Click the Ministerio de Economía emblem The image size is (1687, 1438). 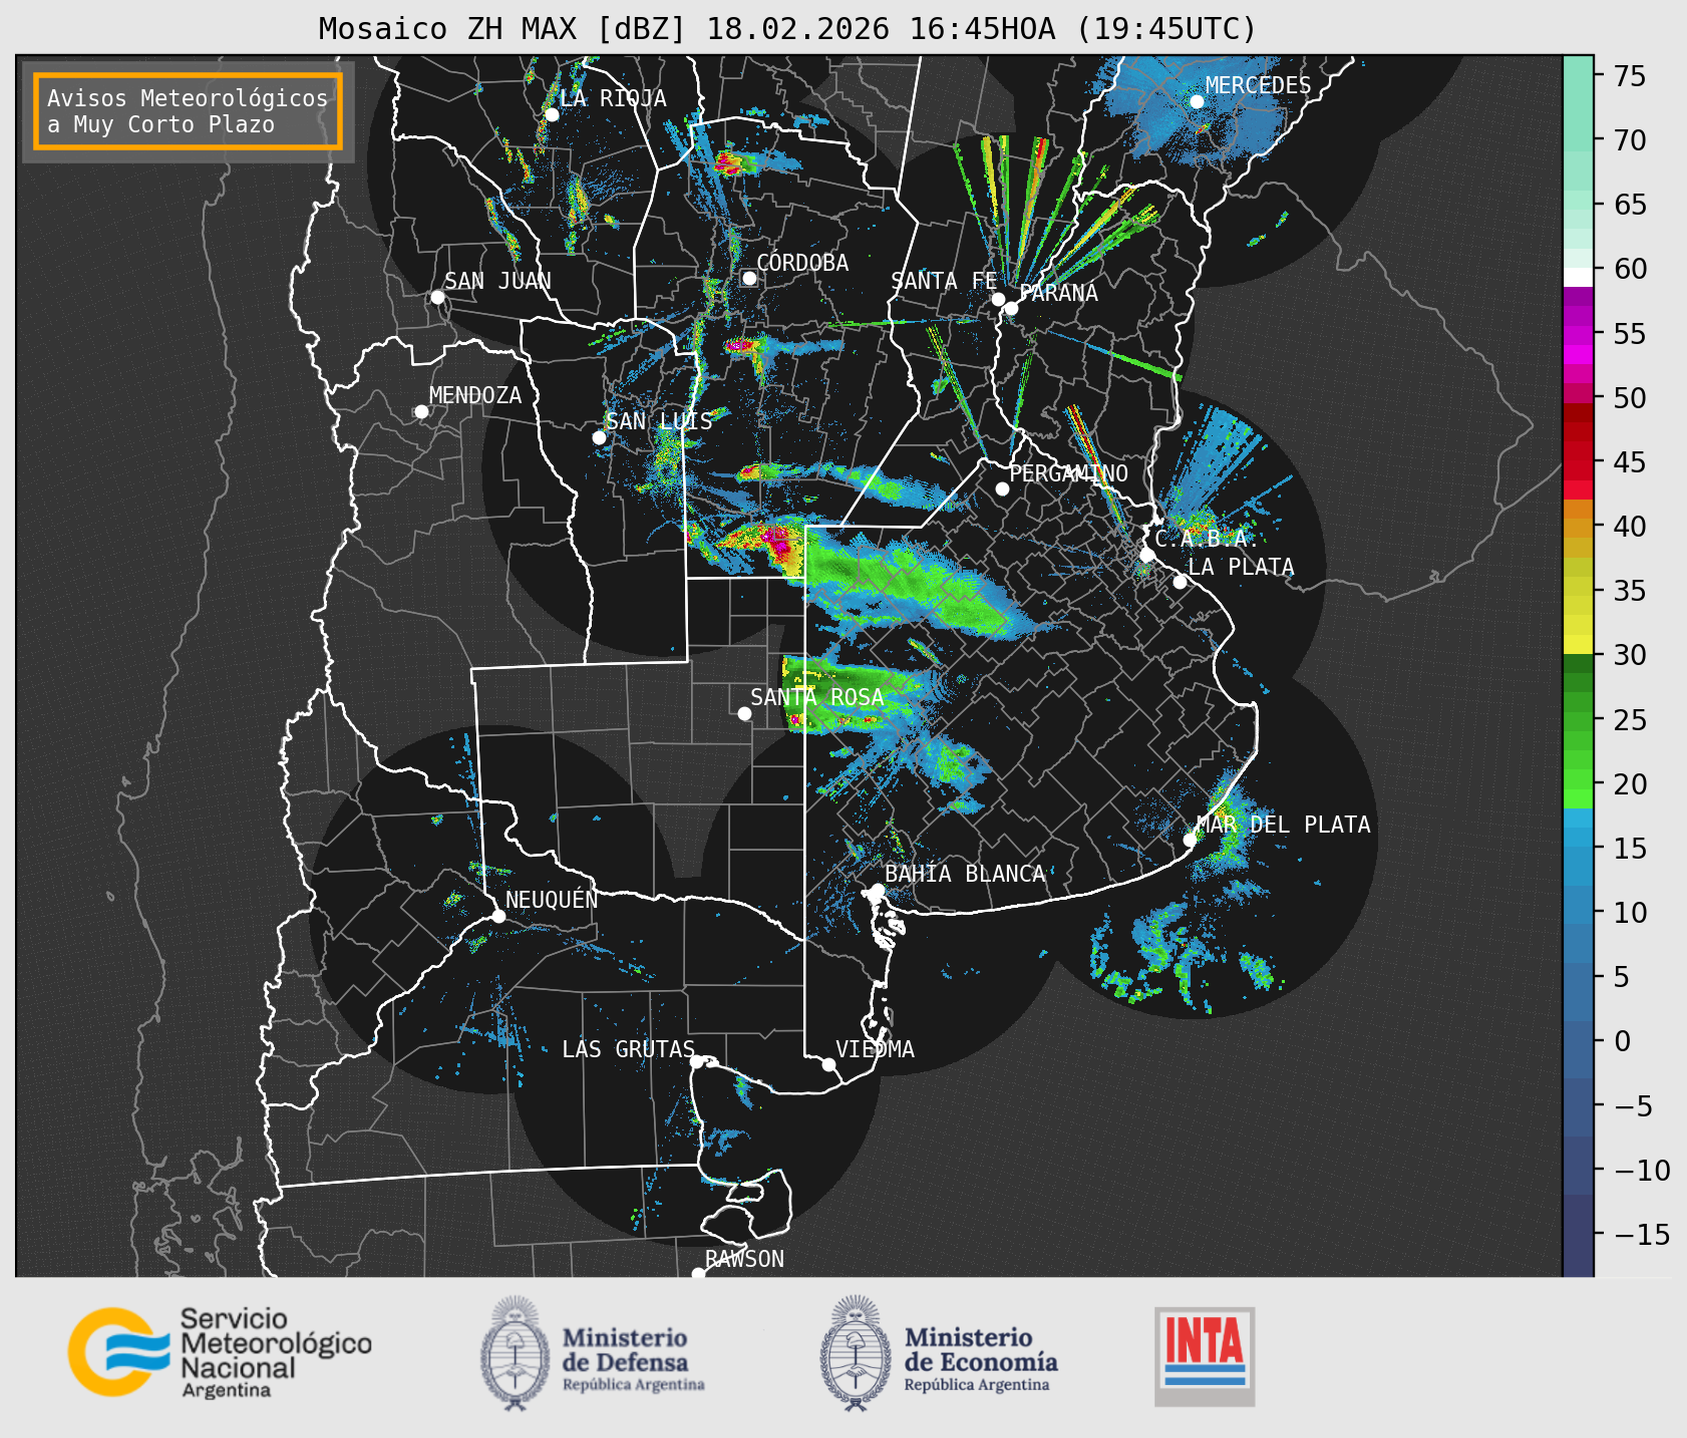tap(855, 1353)
